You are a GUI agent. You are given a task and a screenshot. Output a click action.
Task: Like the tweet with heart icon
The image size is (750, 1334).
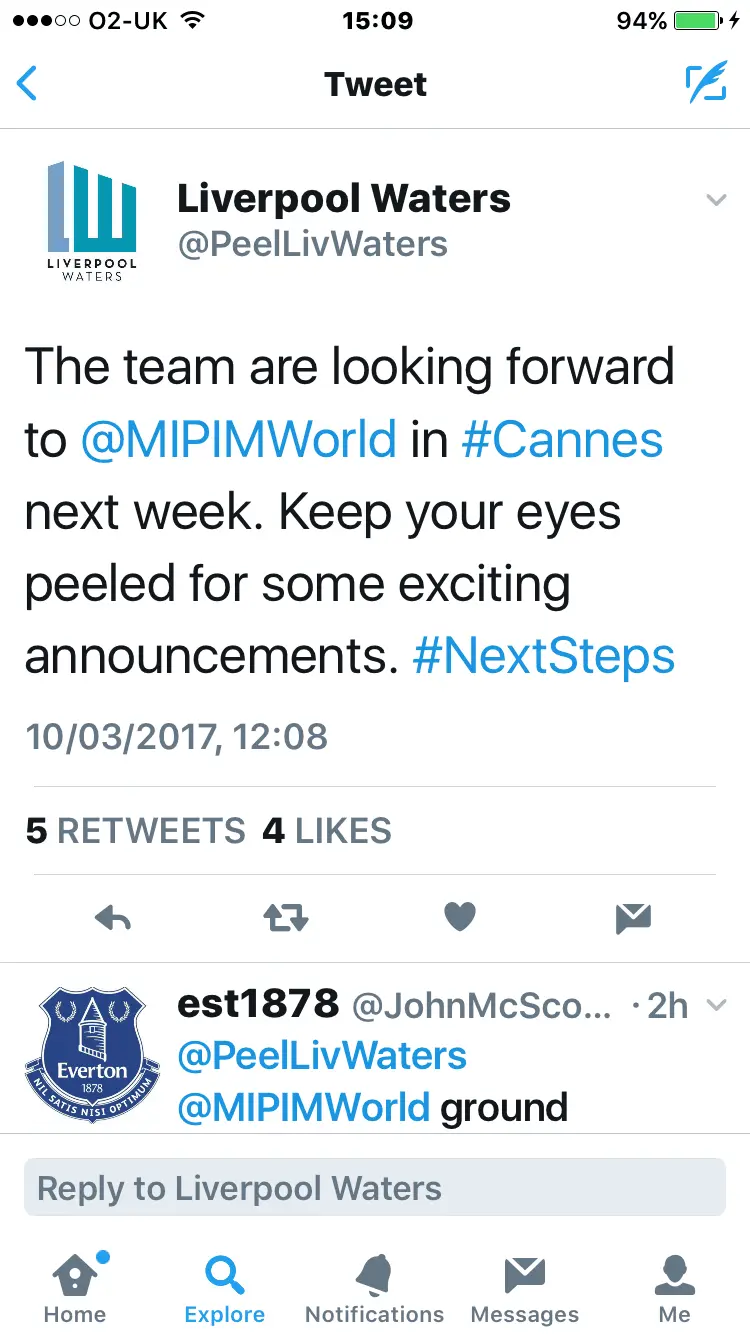tap(459, 916)
